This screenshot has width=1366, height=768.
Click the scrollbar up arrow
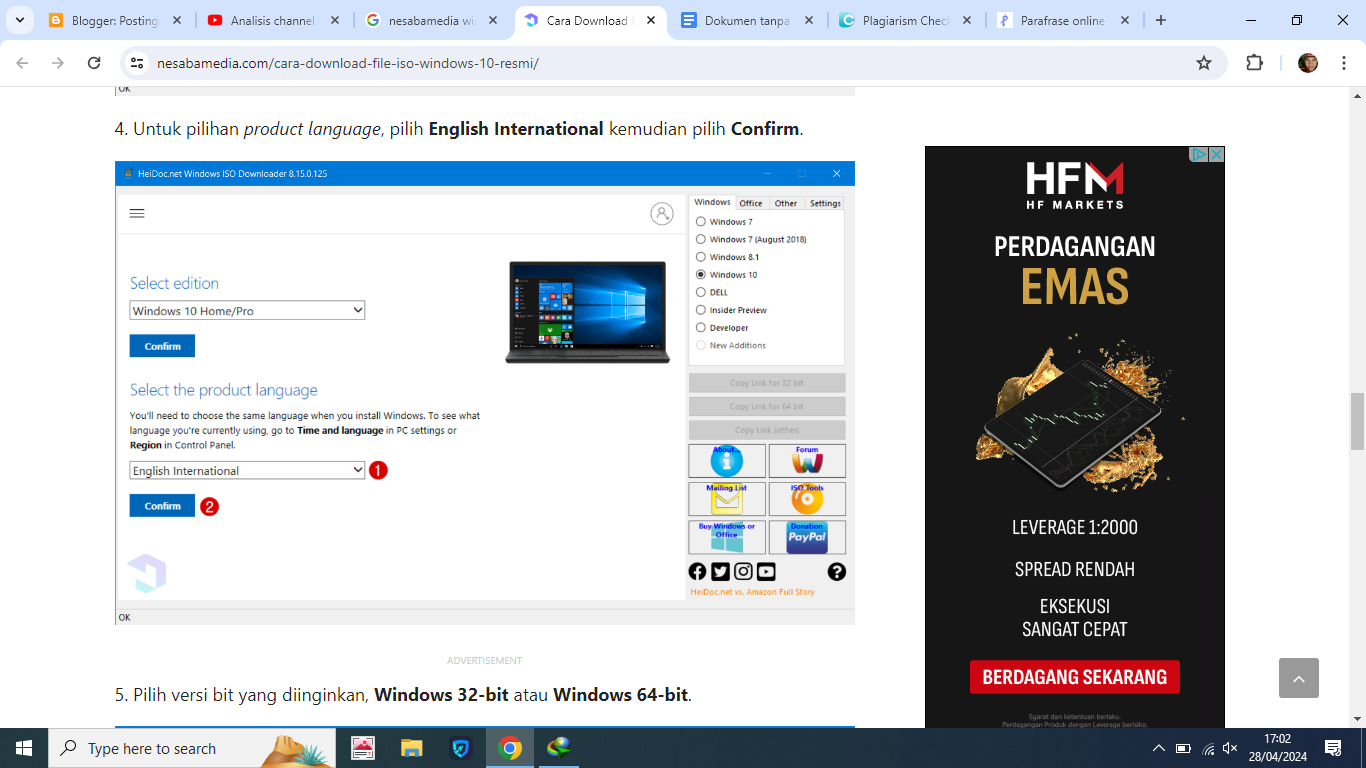[1357, 96]
